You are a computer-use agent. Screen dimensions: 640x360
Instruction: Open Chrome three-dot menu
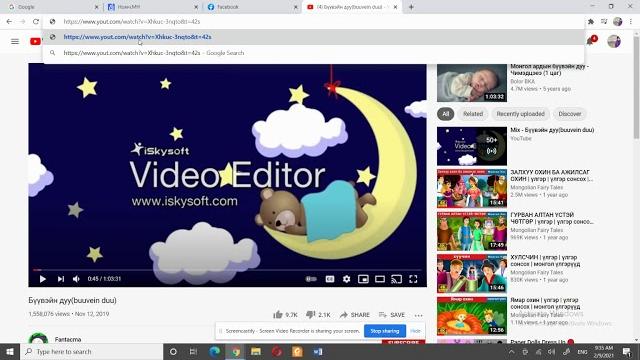pos(631,22)
